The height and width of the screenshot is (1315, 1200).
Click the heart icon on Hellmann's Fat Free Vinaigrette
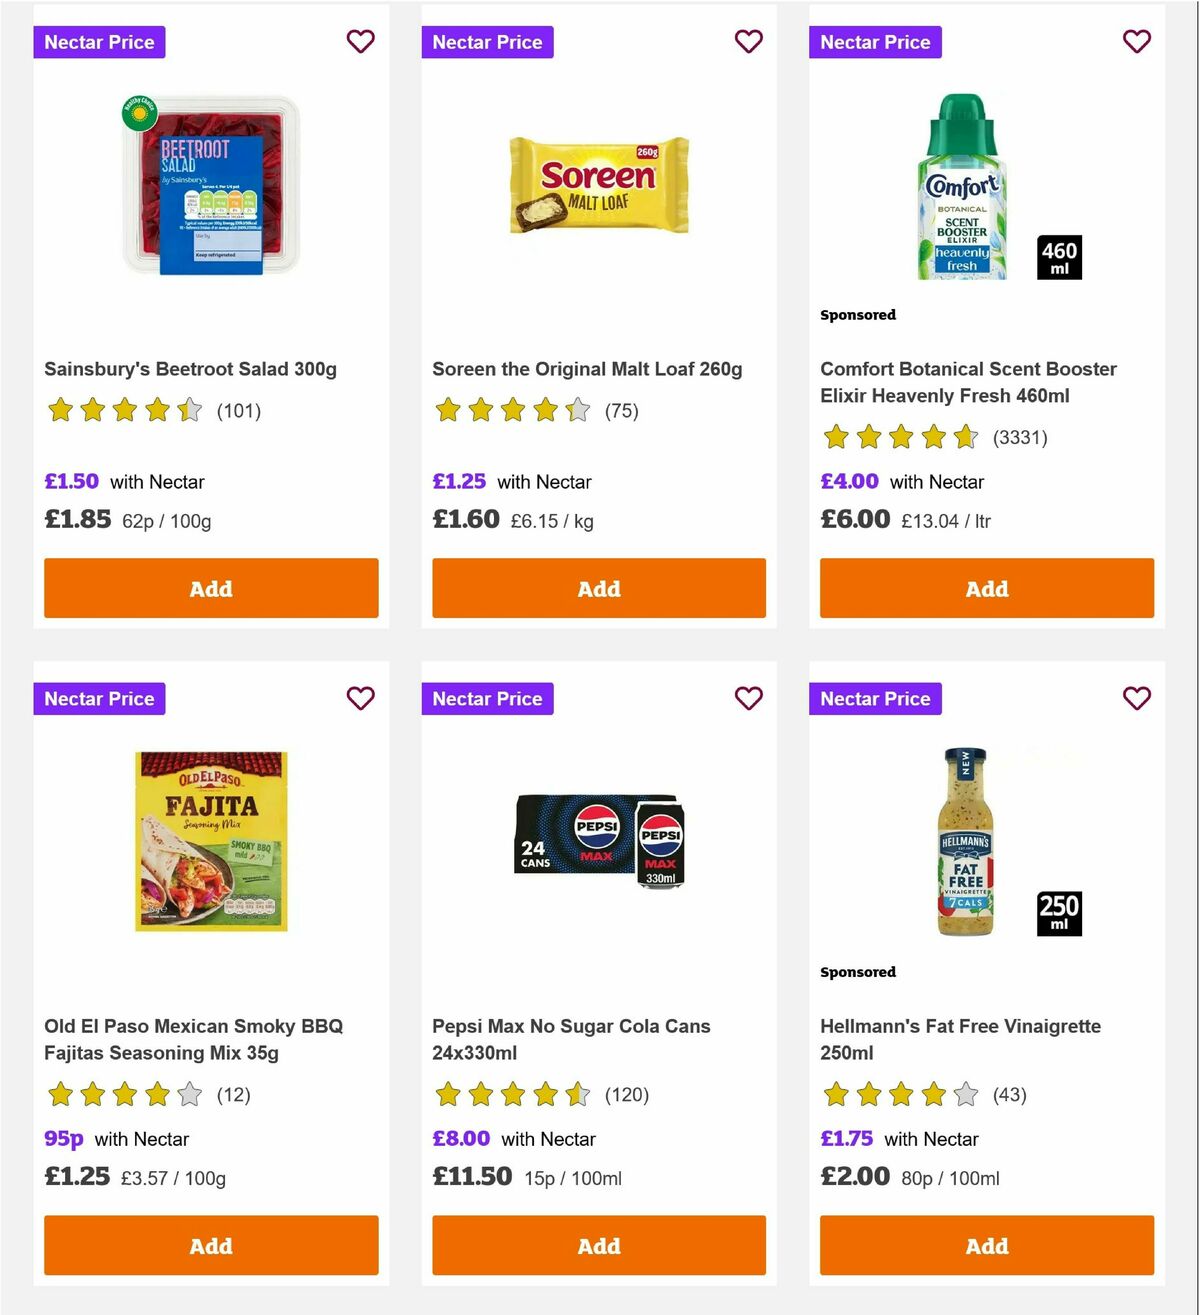pos(1137,698)
